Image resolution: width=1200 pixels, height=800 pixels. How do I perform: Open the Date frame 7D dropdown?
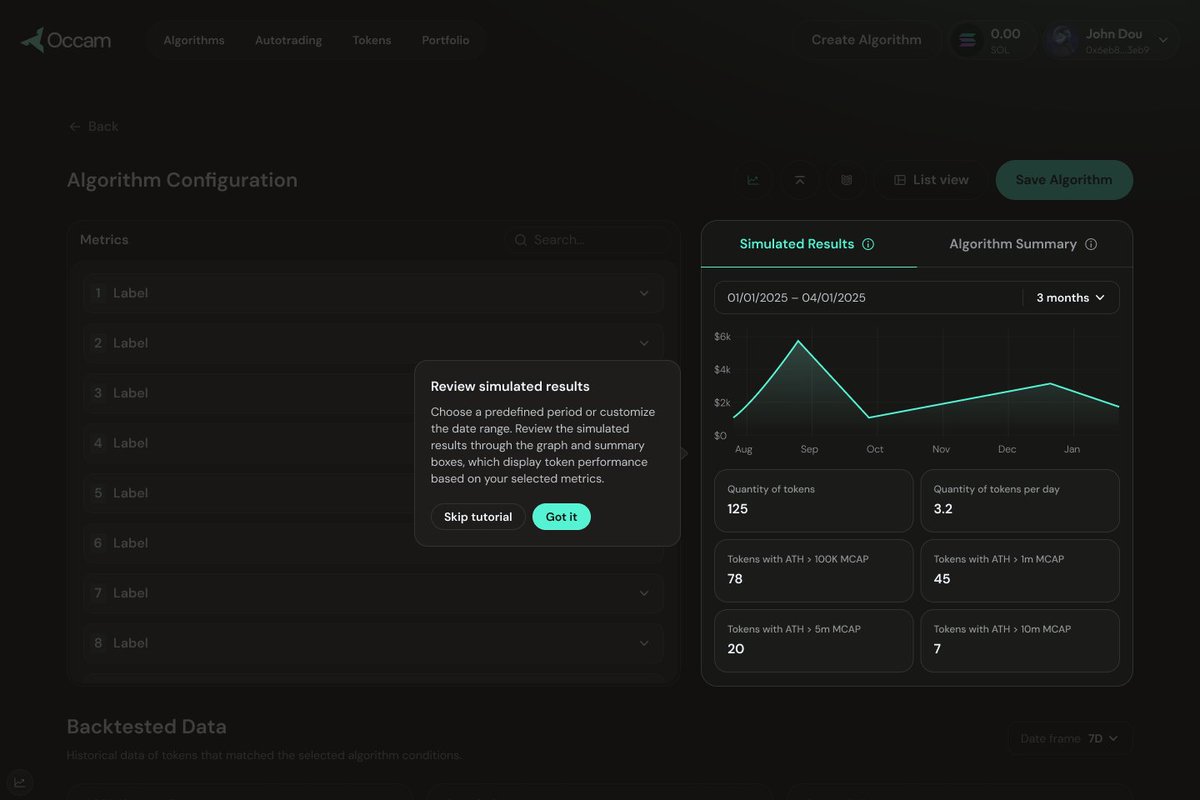(1070, 739)
